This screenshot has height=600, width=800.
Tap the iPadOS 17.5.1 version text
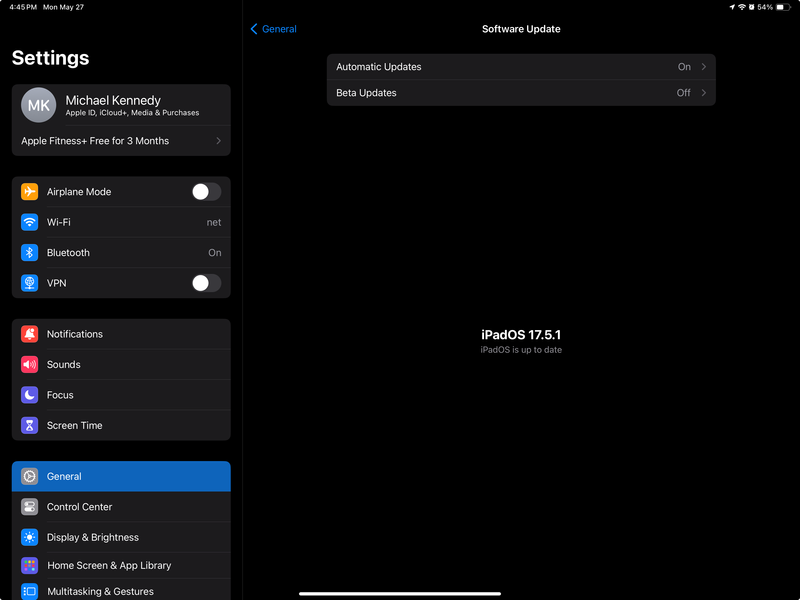(521, 335)
